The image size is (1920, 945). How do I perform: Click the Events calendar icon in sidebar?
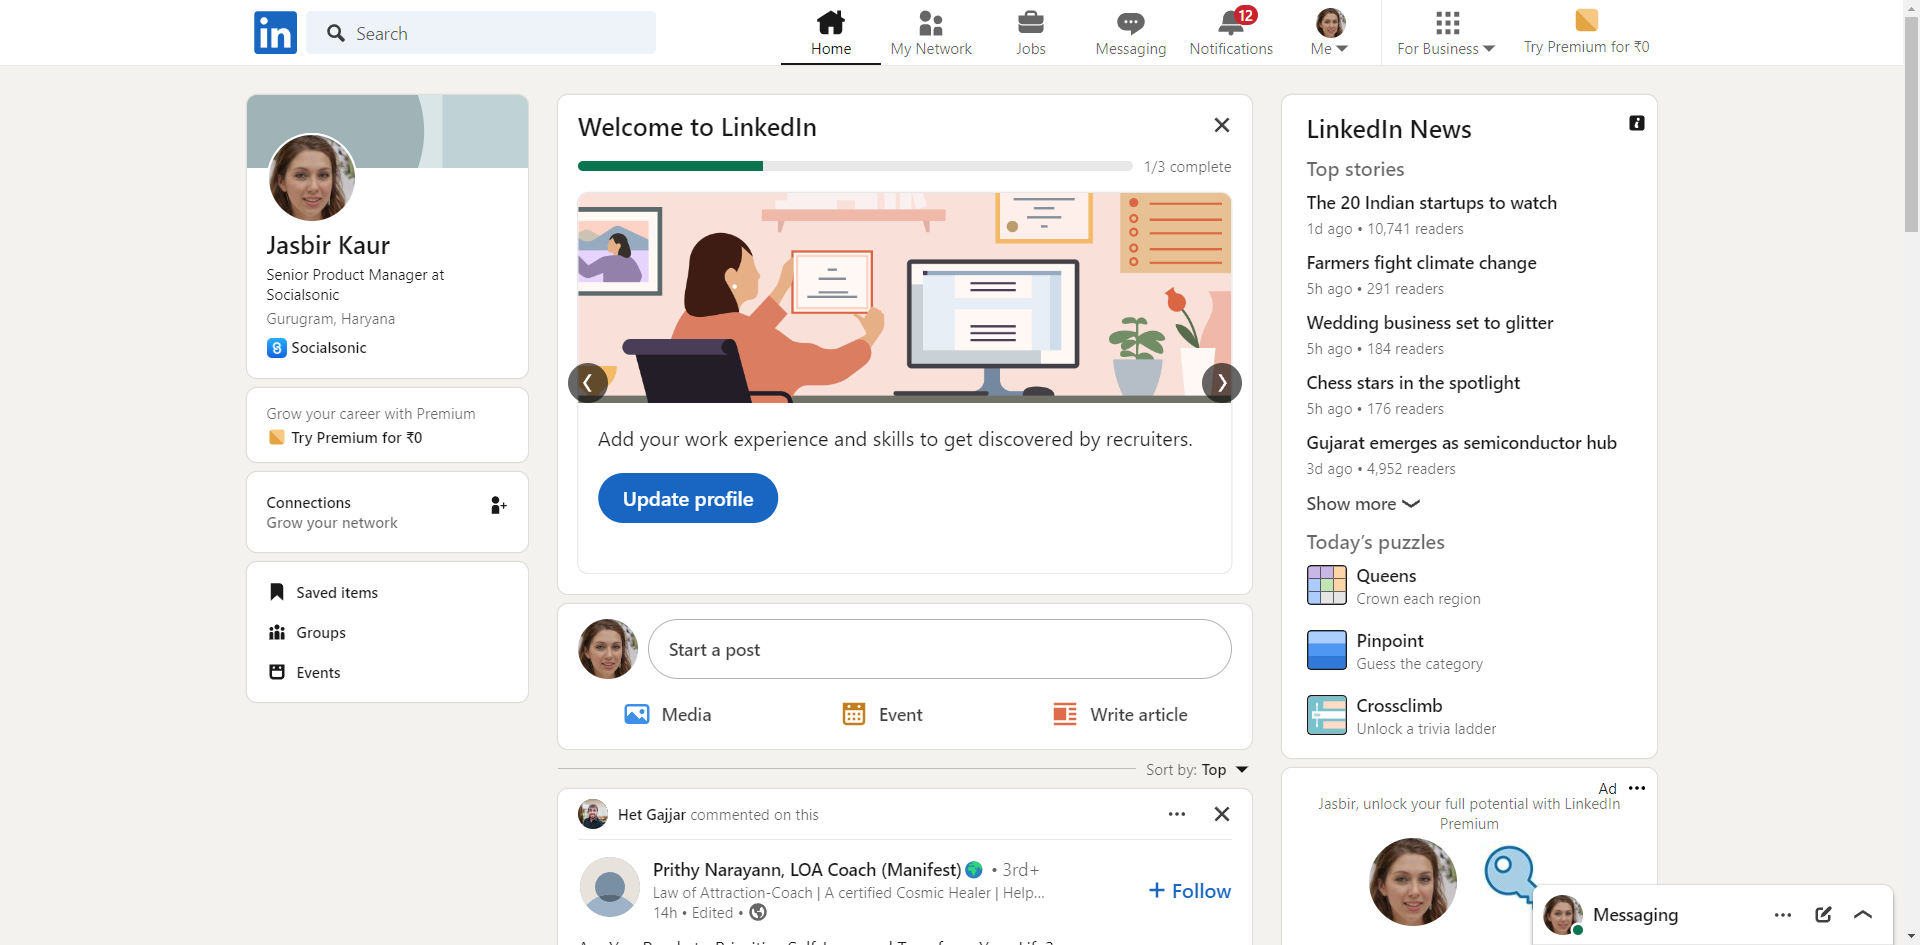pyautogui.click(x=277, y=672)
